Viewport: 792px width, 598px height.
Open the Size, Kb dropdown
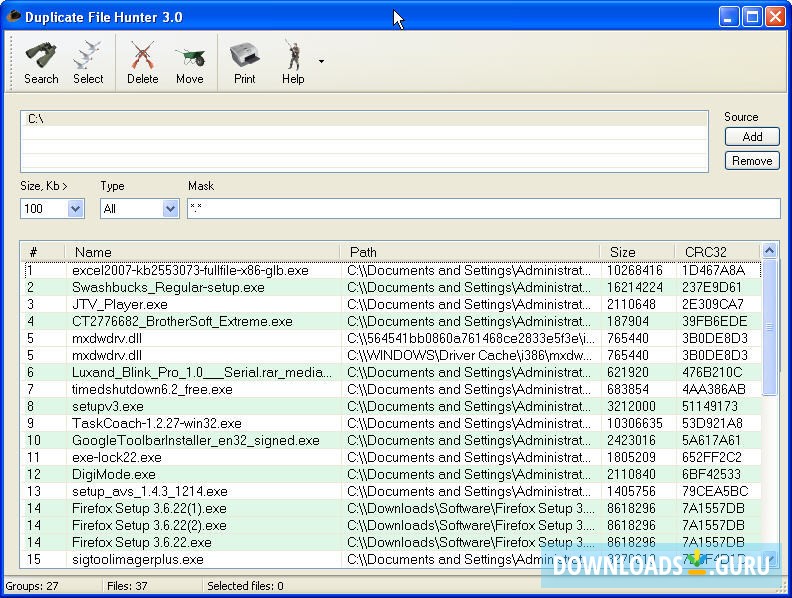pos(75,209)
